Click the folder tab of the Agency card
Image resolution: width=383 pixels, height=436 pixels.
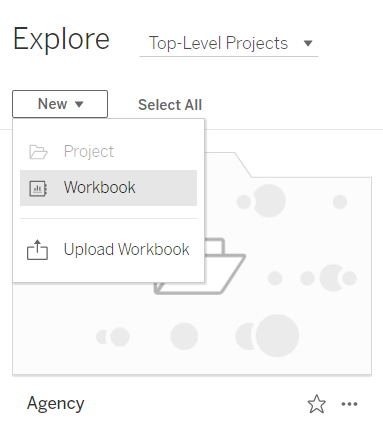[x=228, y=164]
